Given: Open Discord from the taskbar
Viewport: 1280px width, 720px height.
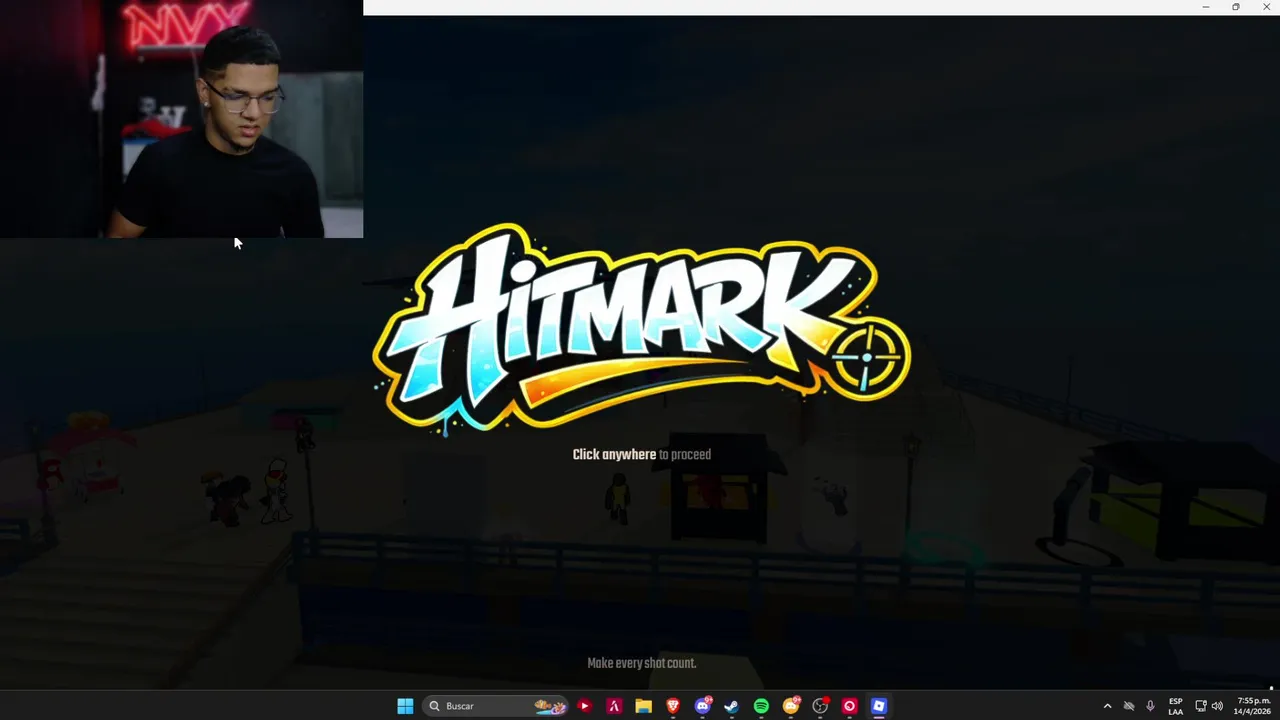Looking at the screenshot, I should 702,706.
